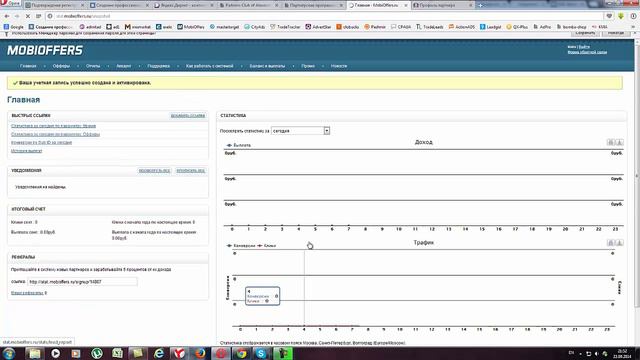Toggle the Конверсии series in Трафик legend

pyautogui.click(x=241, y=246)
